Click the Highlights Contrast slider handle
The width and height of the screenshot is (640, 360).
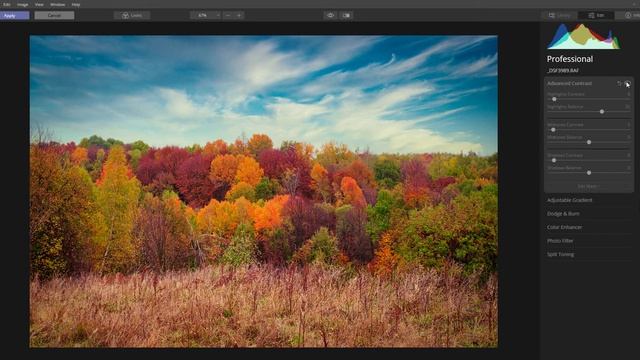[554, 99]
